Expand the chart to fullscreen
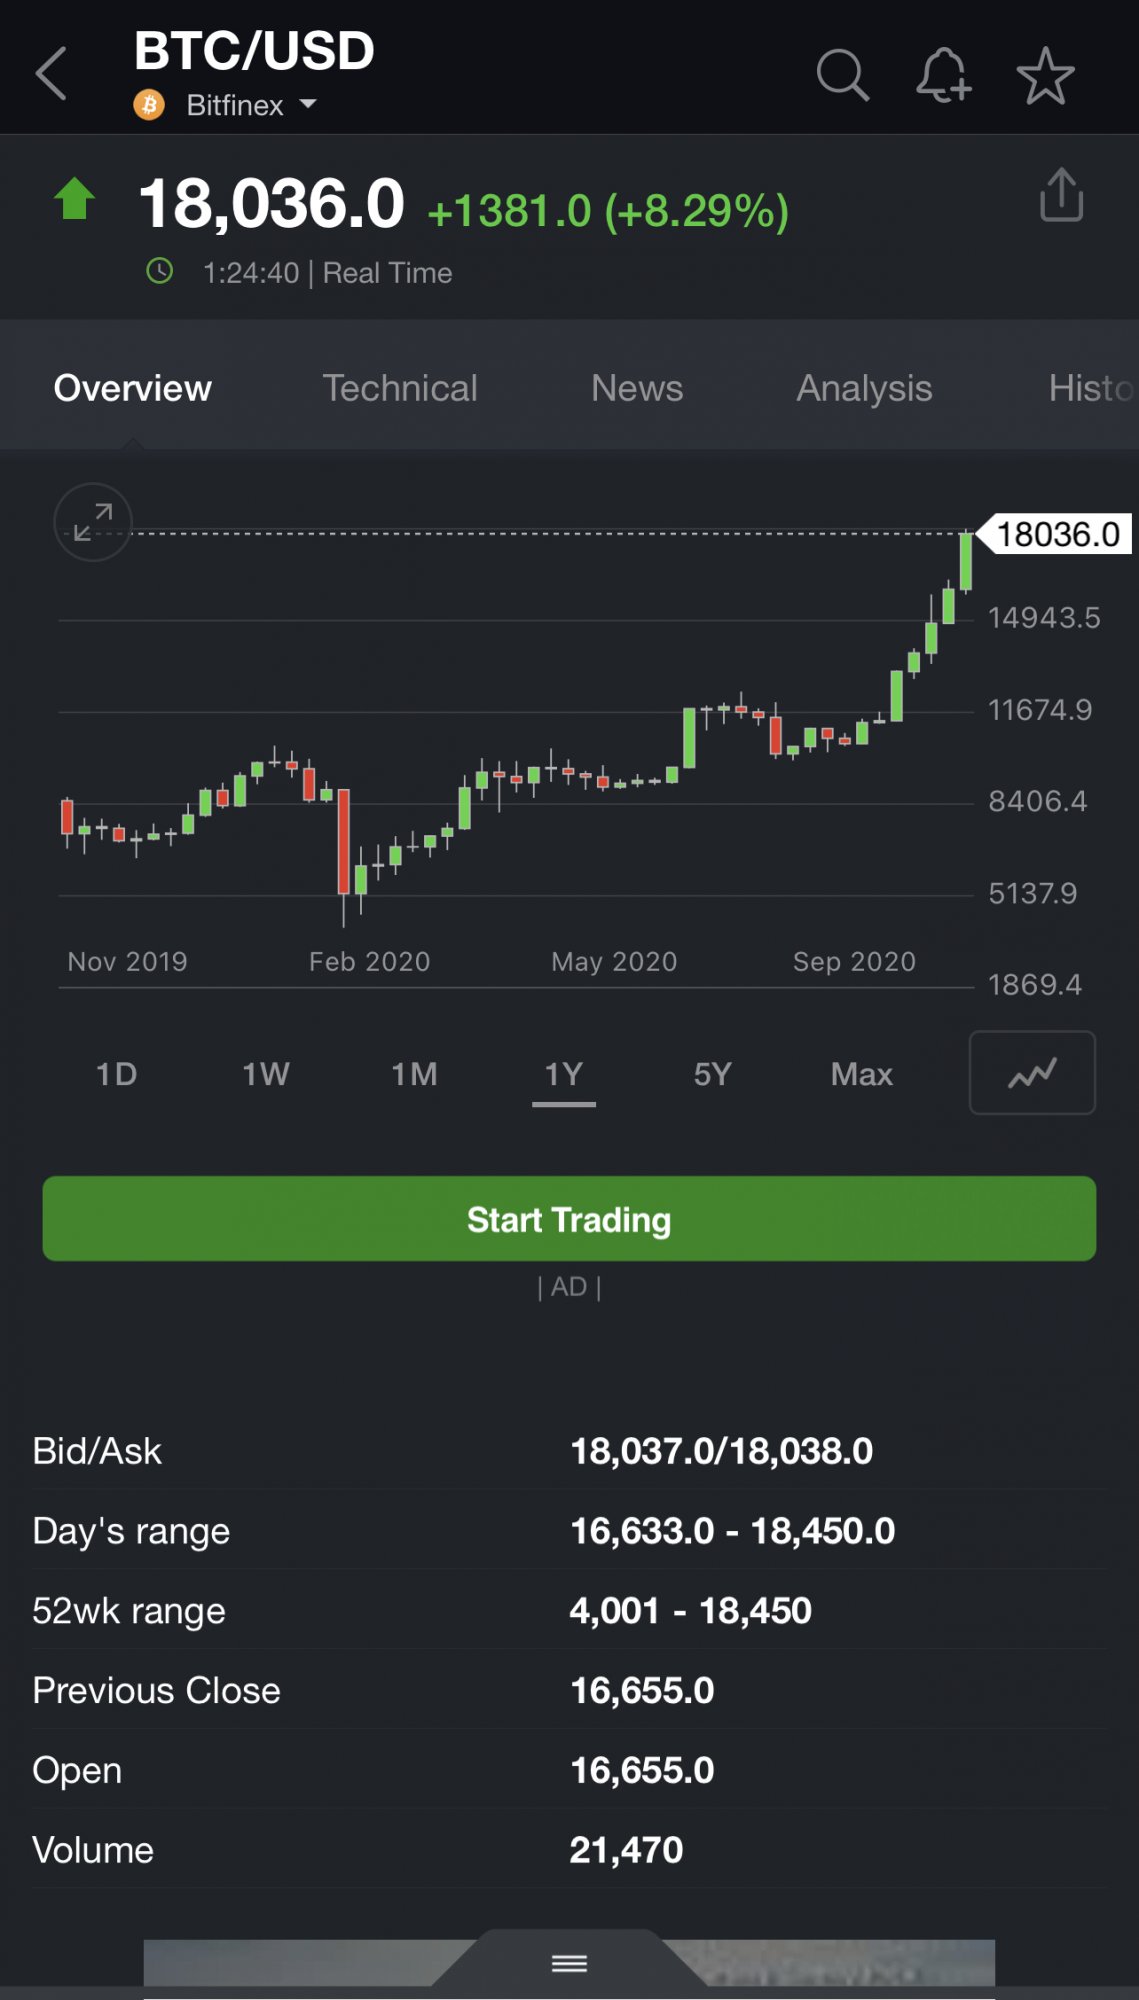The width and height of the screenshot is (1139, 2000). [93, 522]
